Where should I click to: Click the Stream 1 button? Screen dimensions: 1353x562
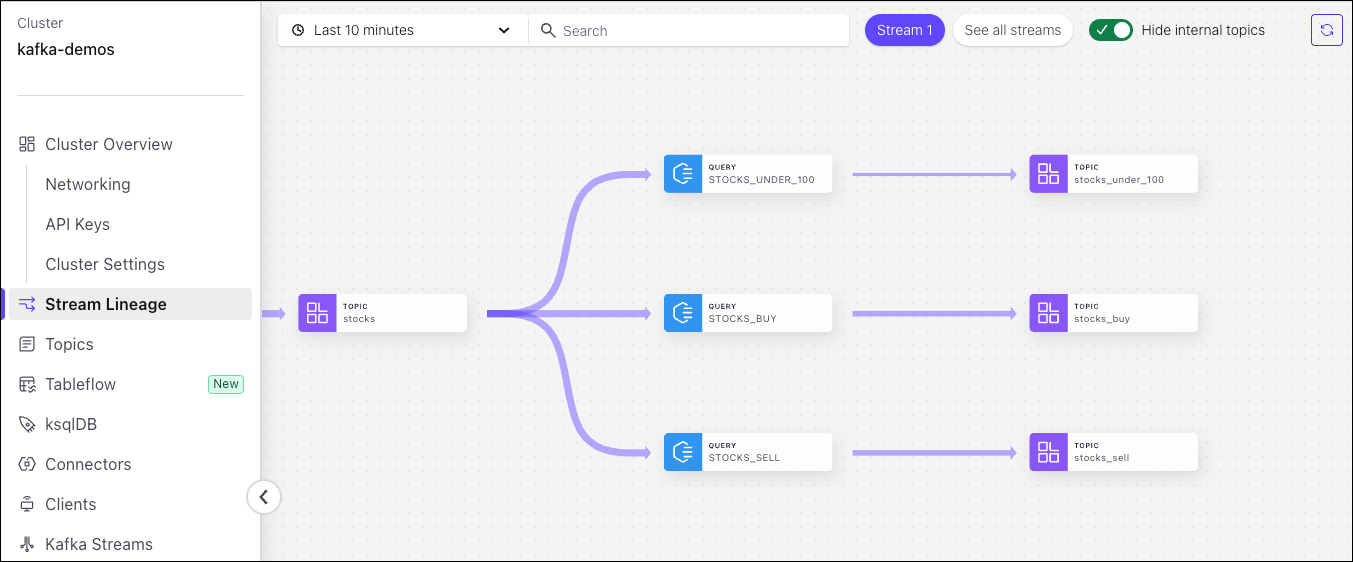click(x=904, y=30)
